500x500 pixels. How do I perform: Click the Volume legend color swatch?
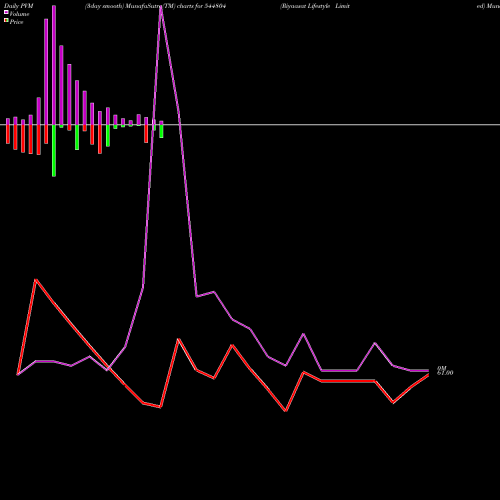[x=6, y=12]
